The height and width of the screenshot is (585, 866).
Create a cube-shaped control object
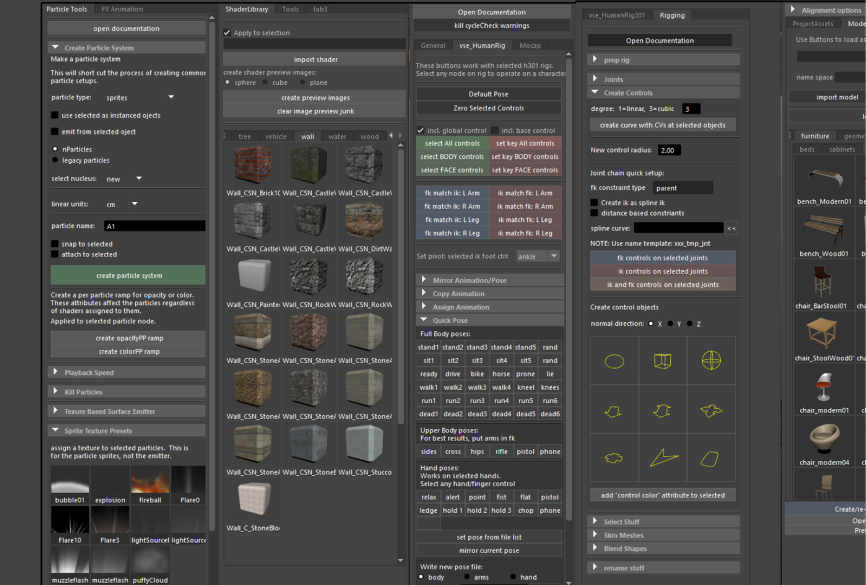[663, 361]
